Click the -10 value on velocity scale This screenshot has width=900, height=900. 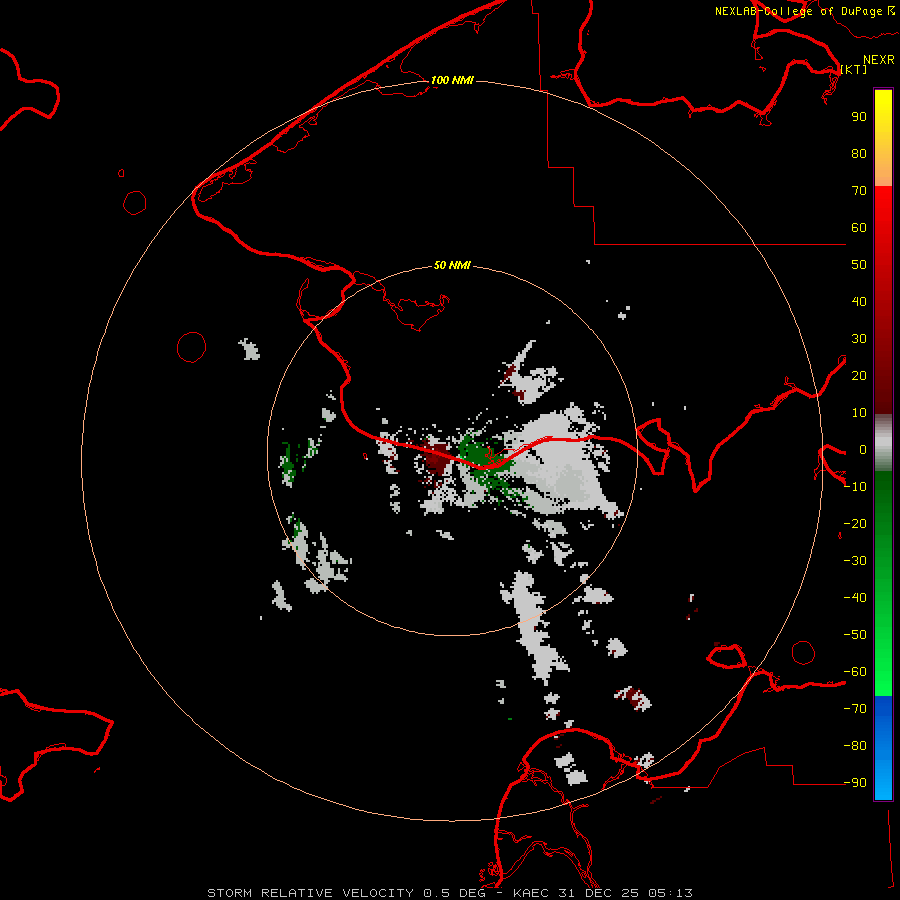[x=855, y=487]
